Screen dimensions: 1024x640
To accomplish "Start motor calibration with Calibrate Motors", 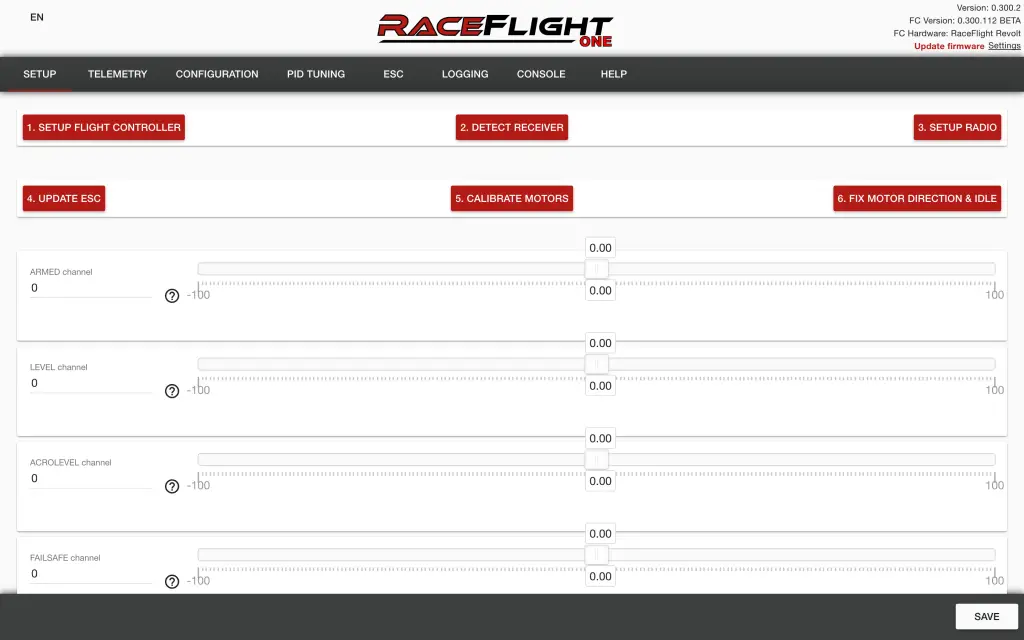I will click(x=511, y=198).
